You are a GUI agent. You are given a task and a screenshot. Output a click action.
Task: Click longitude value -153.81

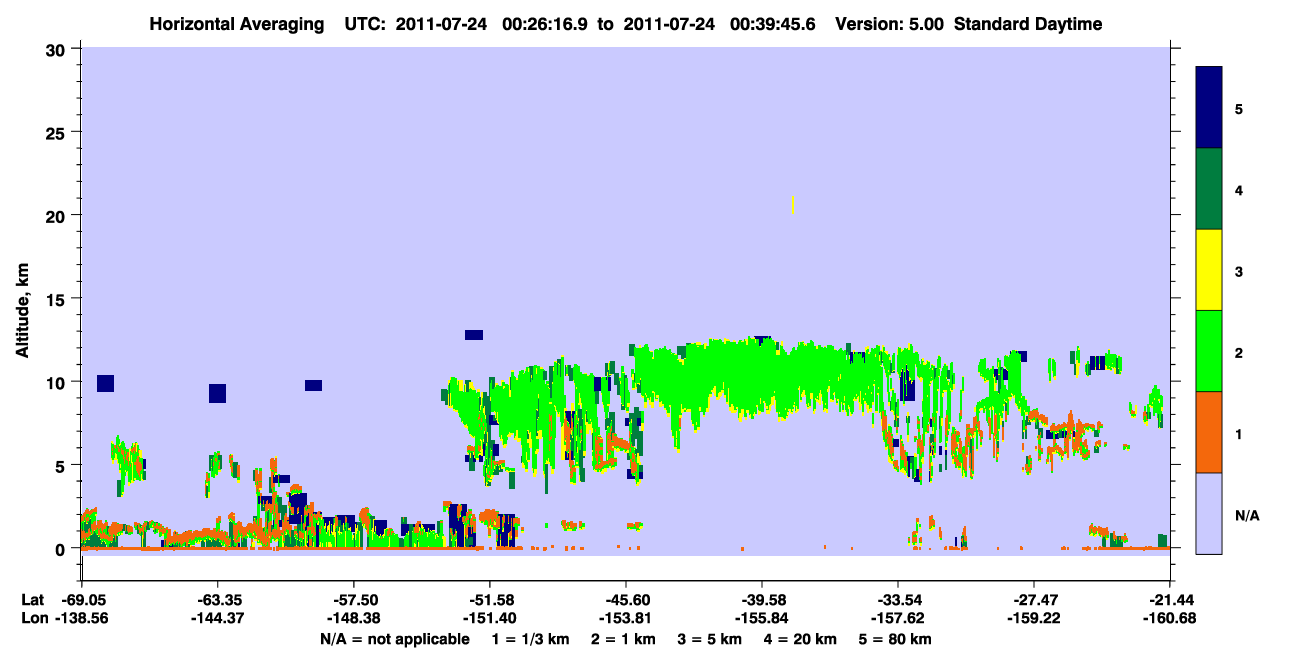pos(625,619)
